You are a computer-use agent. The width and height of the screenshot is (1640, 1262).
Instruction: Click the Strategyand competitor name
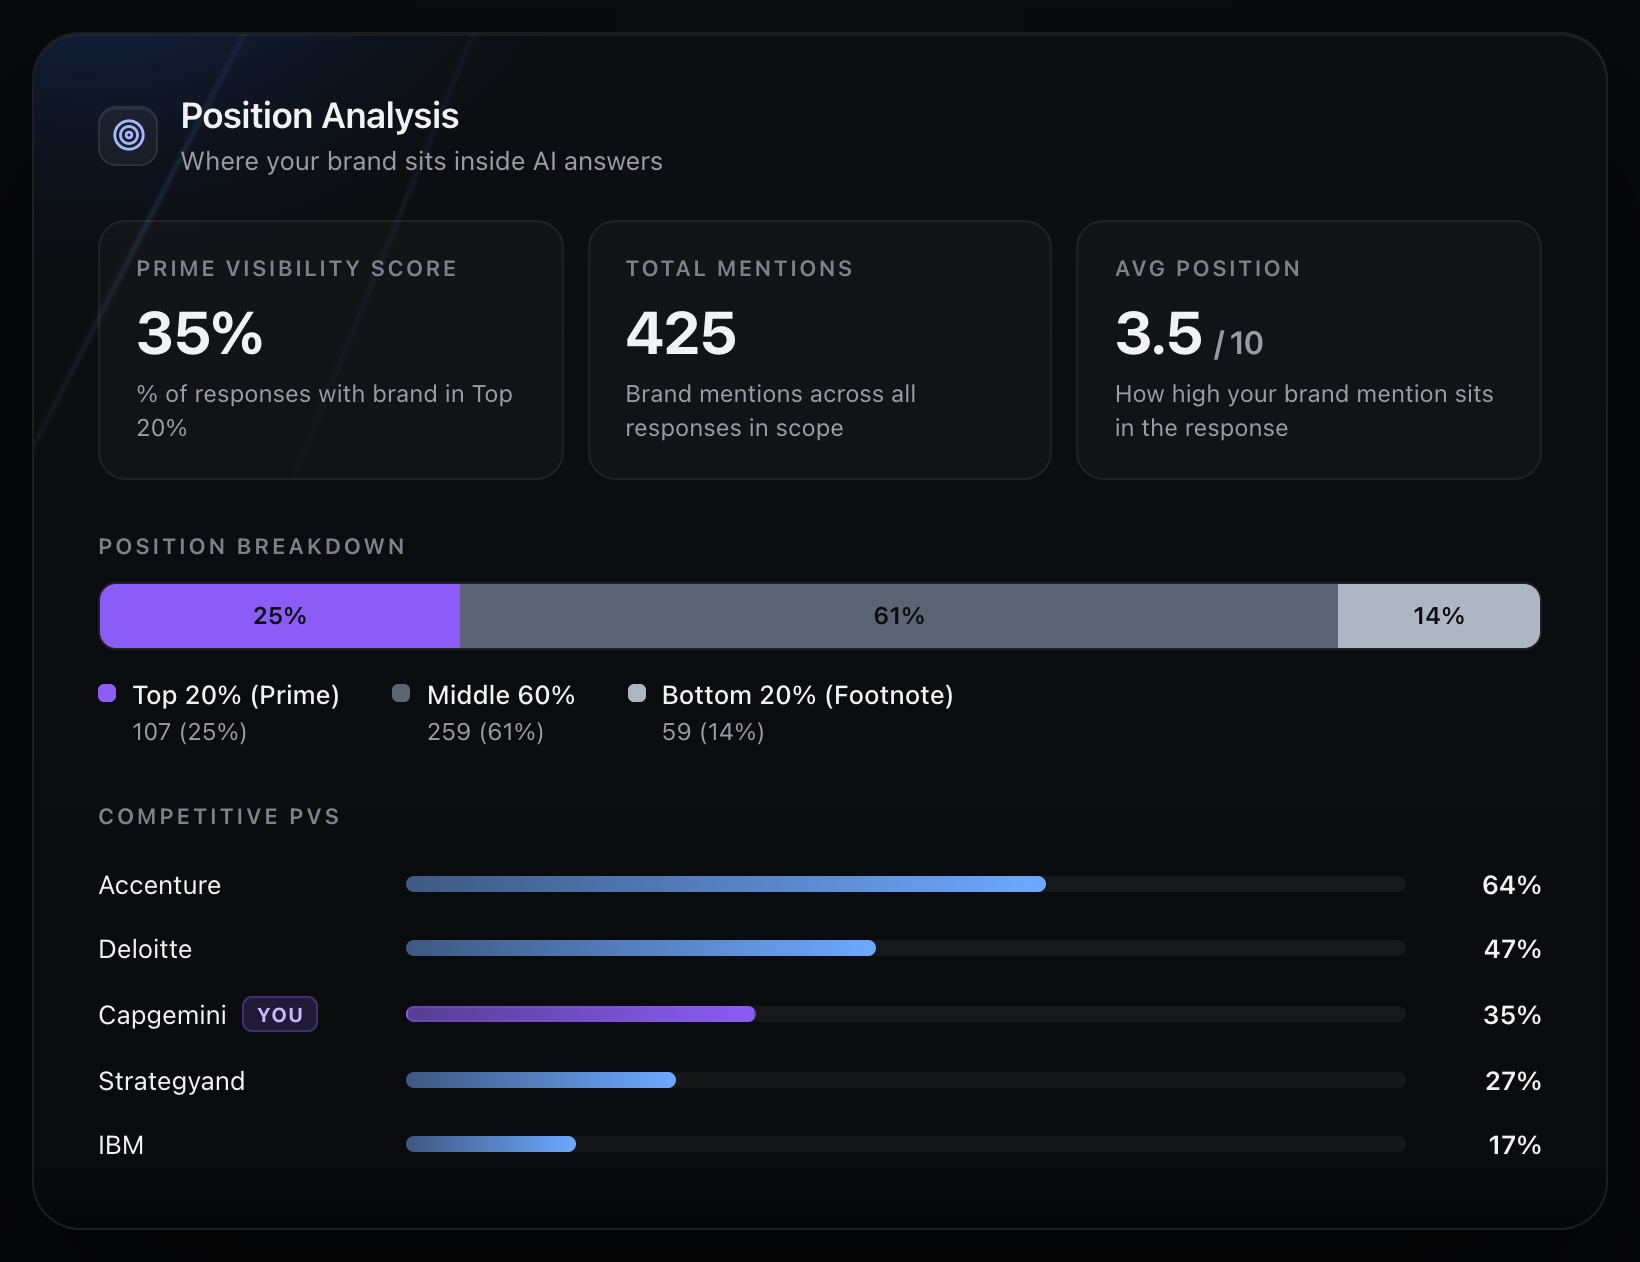[172, 1081]
